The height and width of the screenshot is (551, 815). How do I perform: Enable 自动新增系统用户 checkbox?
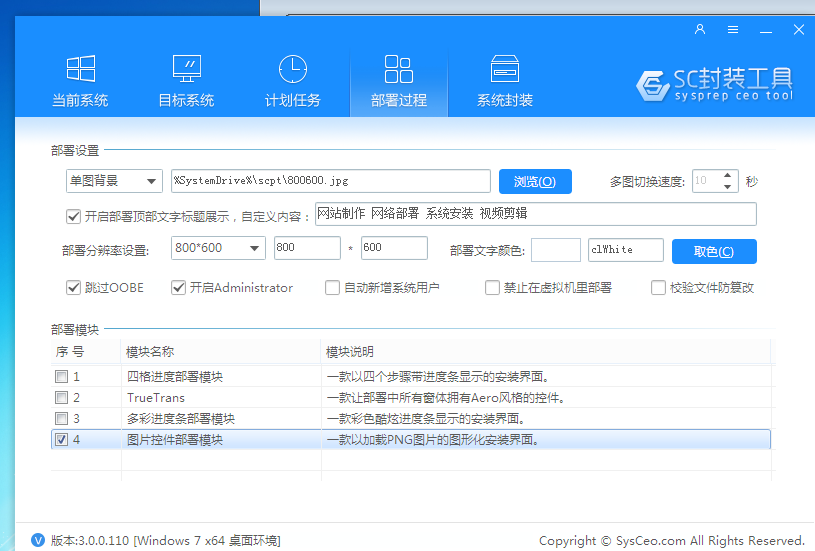pyautogui.click(x=333, y=288)
